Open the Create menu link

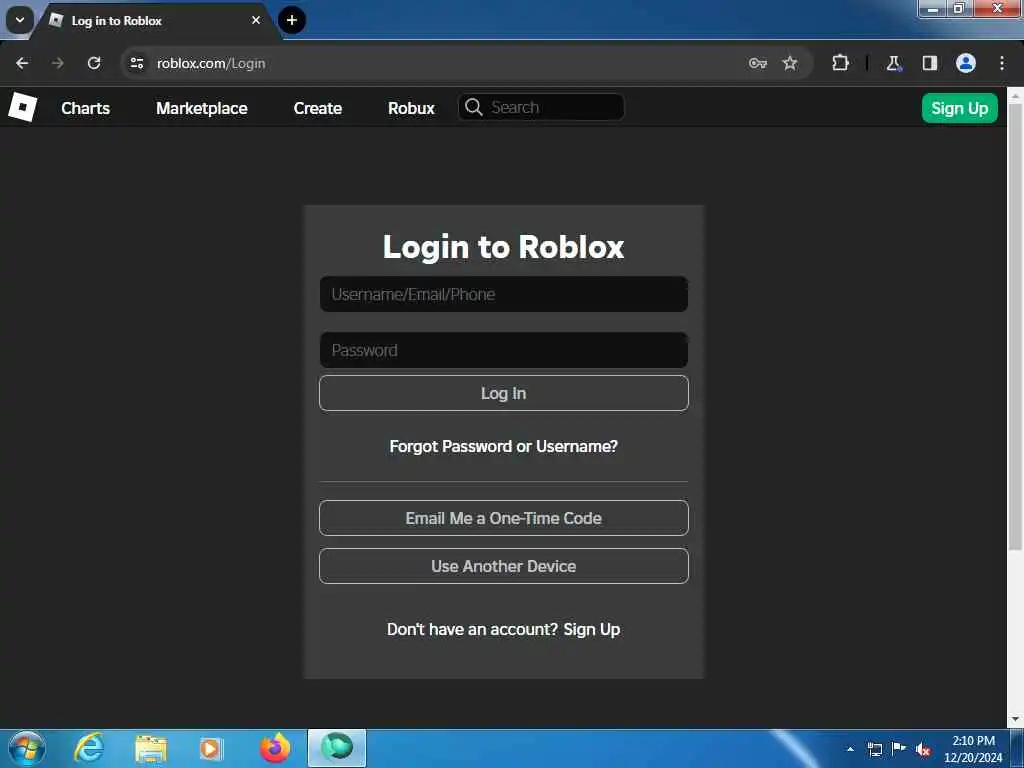pos(318,108)
